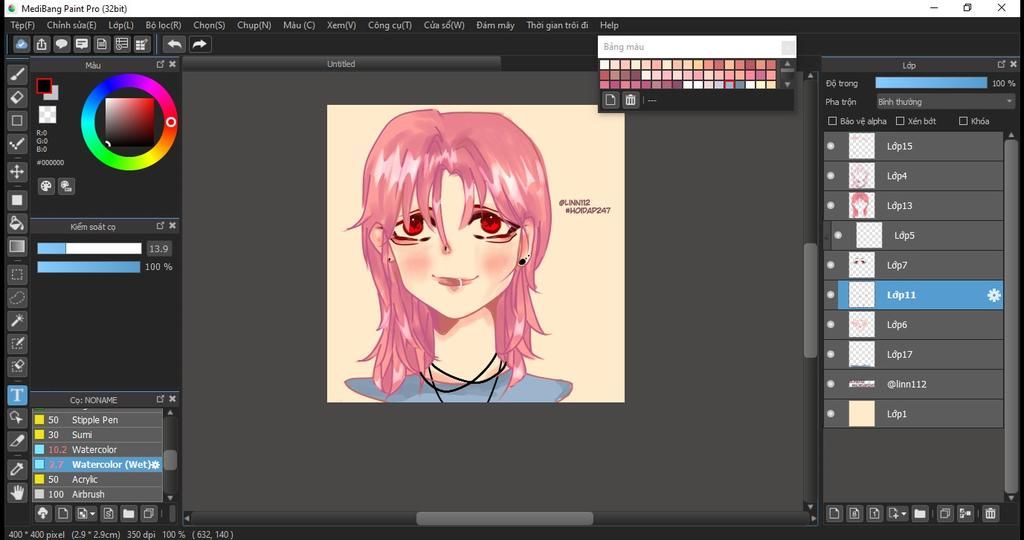
Task: Switch to the Untitled canvas tab
Action: (341, 64)
